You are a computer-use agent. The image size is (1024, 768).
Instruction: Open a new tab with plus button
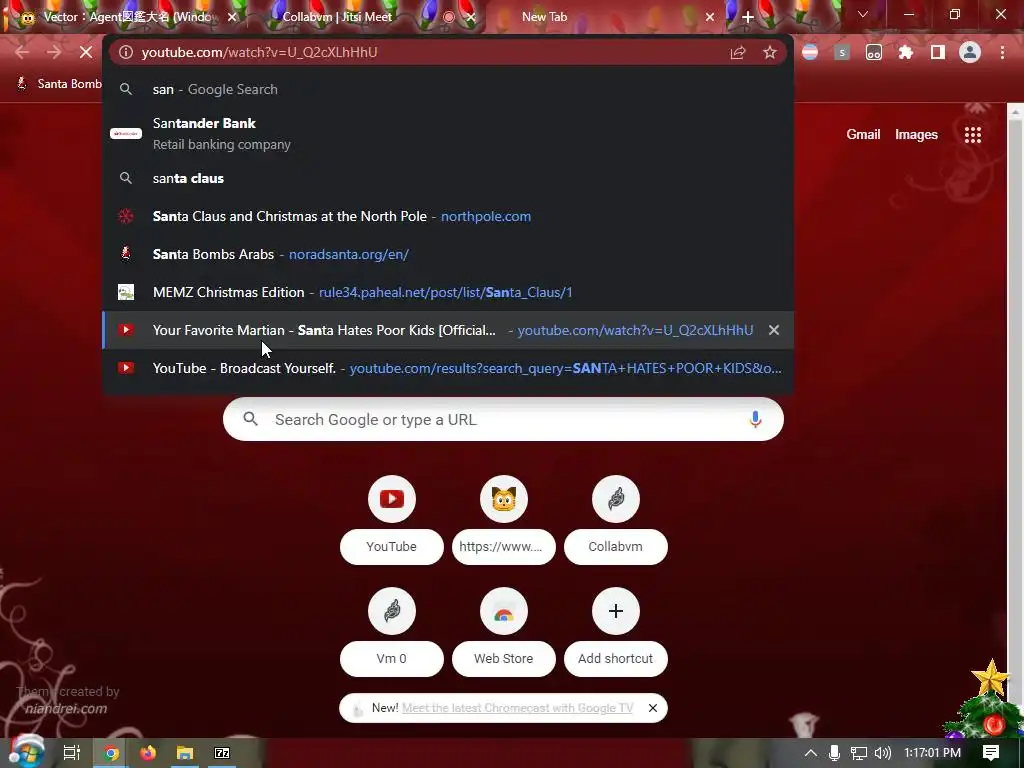point(748,17)
